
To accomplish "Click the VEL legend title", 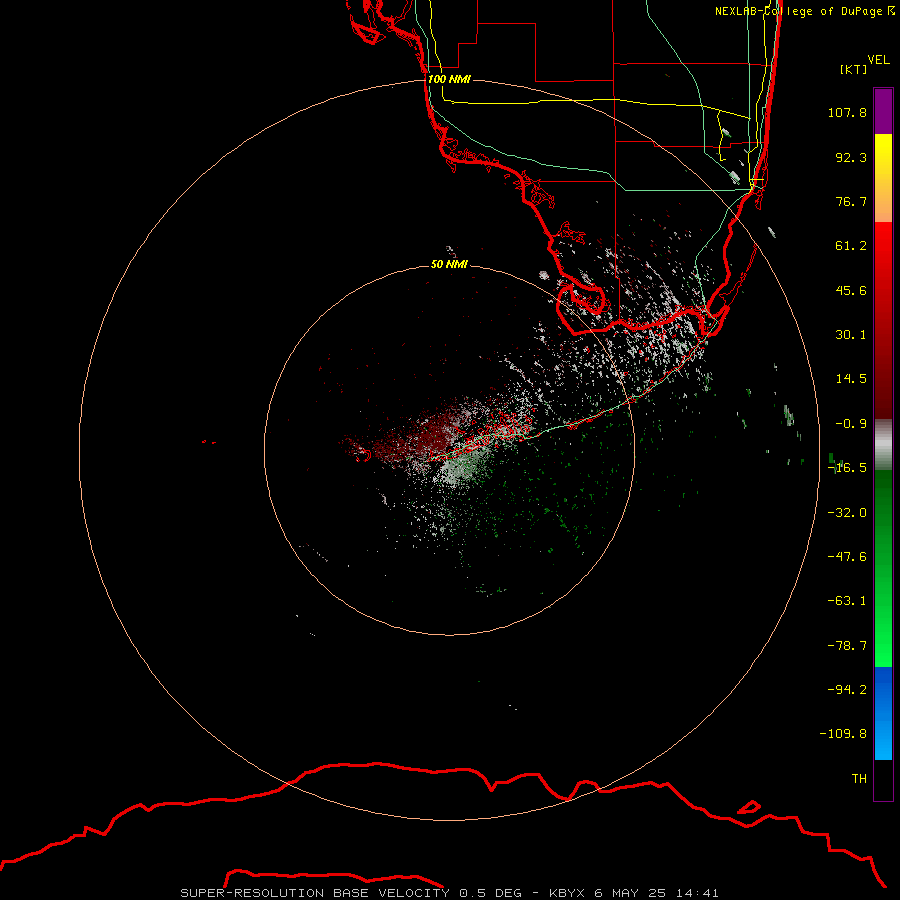I will pos(878,60).
